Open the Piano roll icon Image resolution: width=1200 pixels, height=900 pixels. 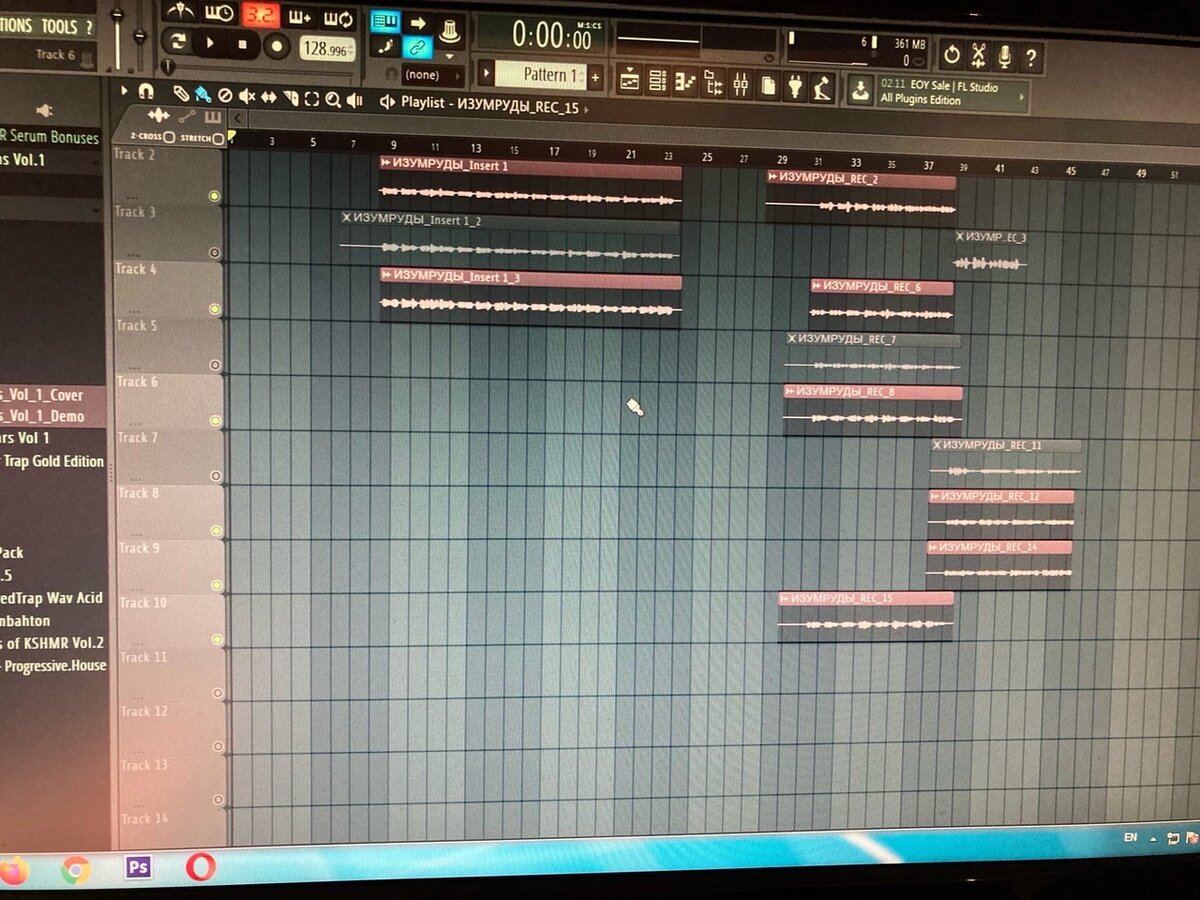[685, 84]
